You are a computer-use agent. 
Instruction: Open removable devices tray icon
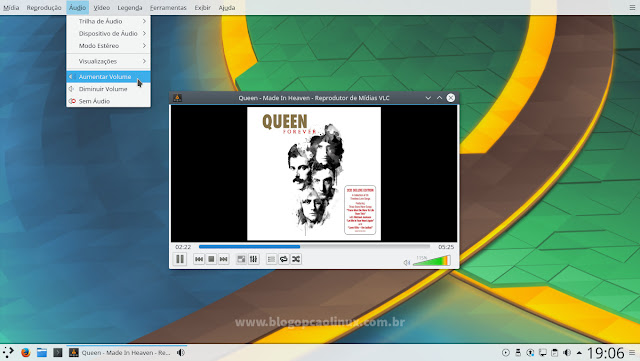pos(518,352)
